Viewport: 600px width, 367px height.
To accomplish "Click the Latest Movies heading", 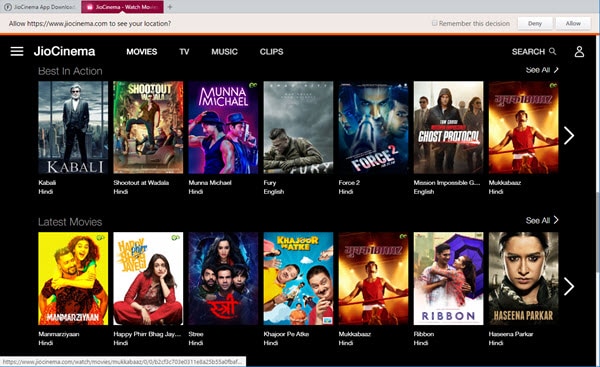I will tap(70, 222).
